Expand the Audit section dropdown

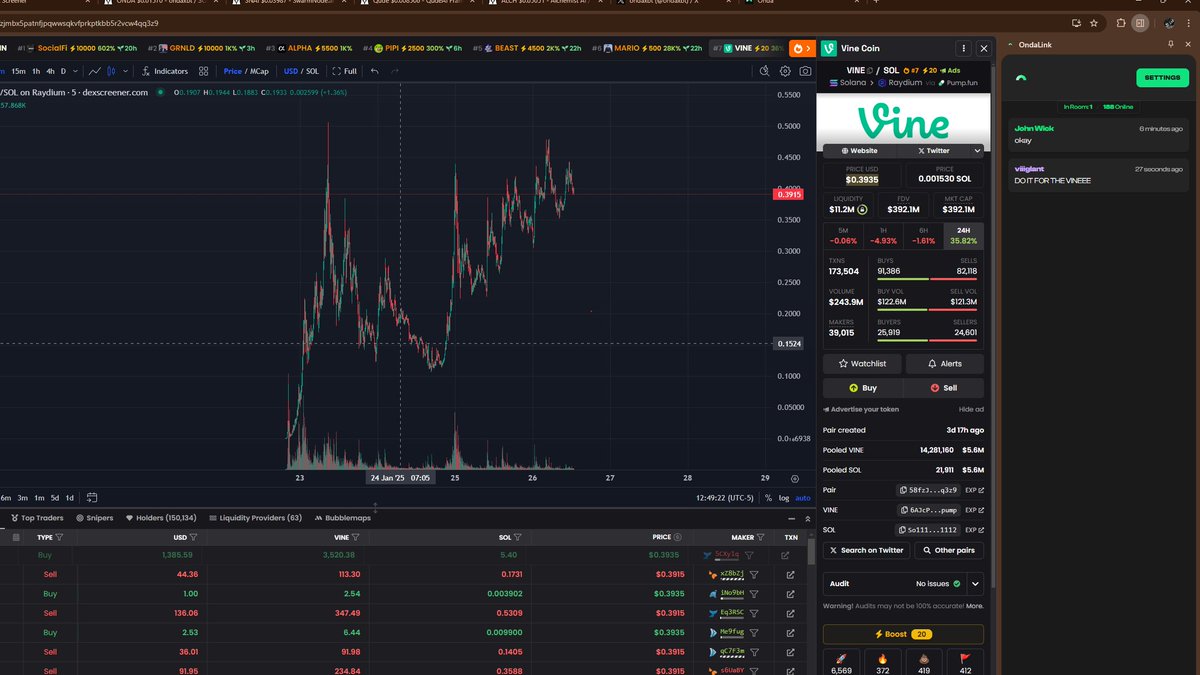click(x=975, y=583)
